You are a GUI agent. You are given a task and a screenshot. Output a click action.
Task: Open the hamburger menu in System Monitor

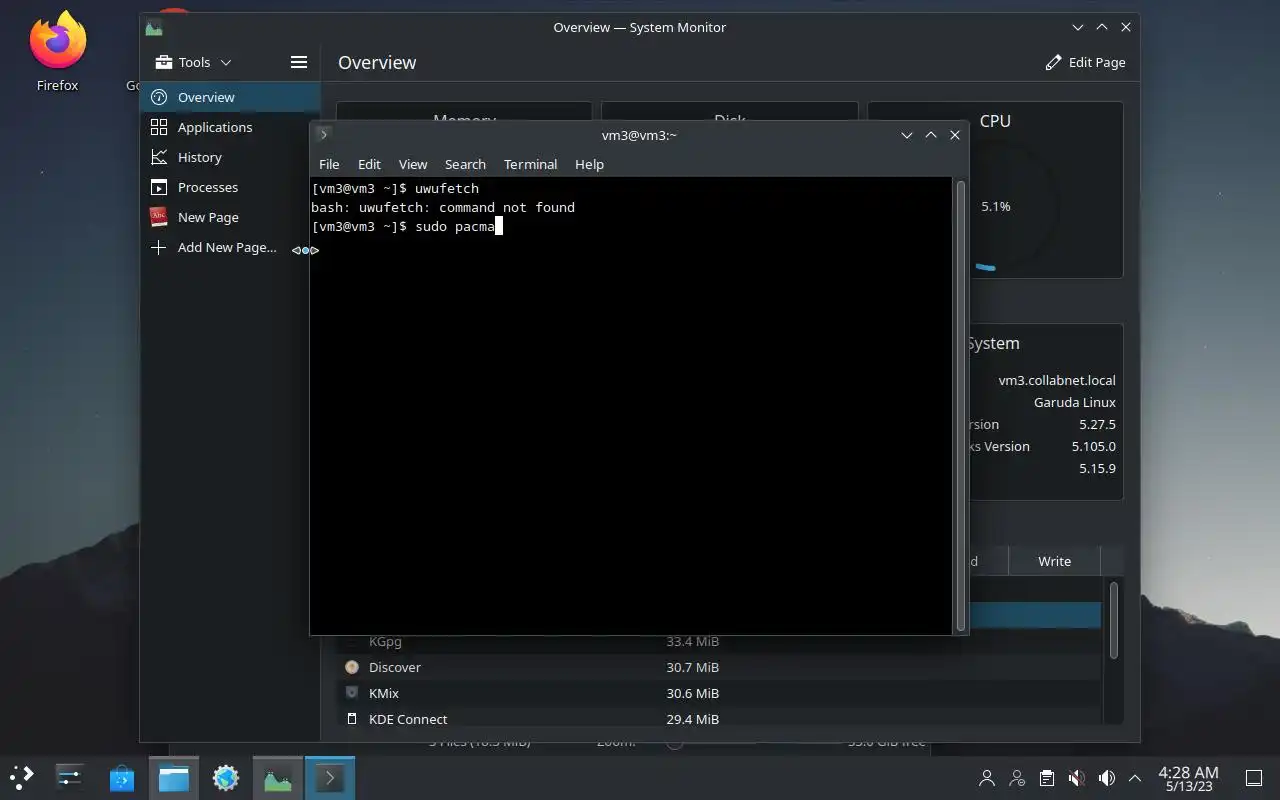298,62
